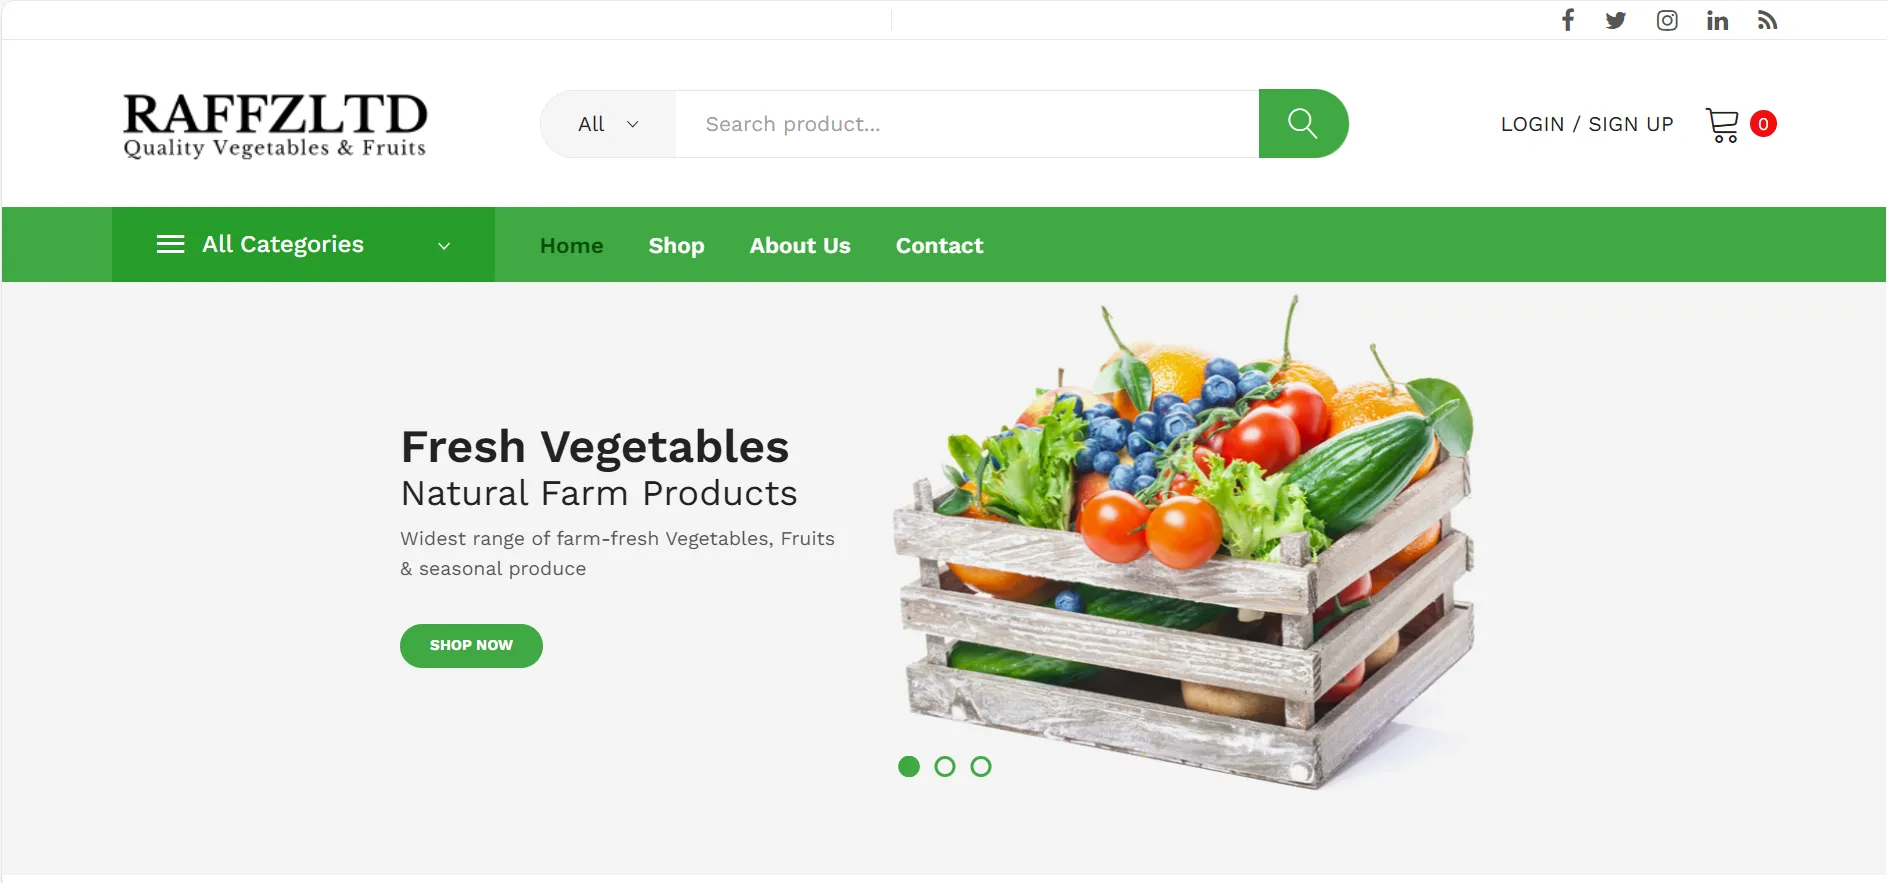Open the shopping cart icon
Image resolution: width=1888 pixels, height=883 pixels.
1722,125
